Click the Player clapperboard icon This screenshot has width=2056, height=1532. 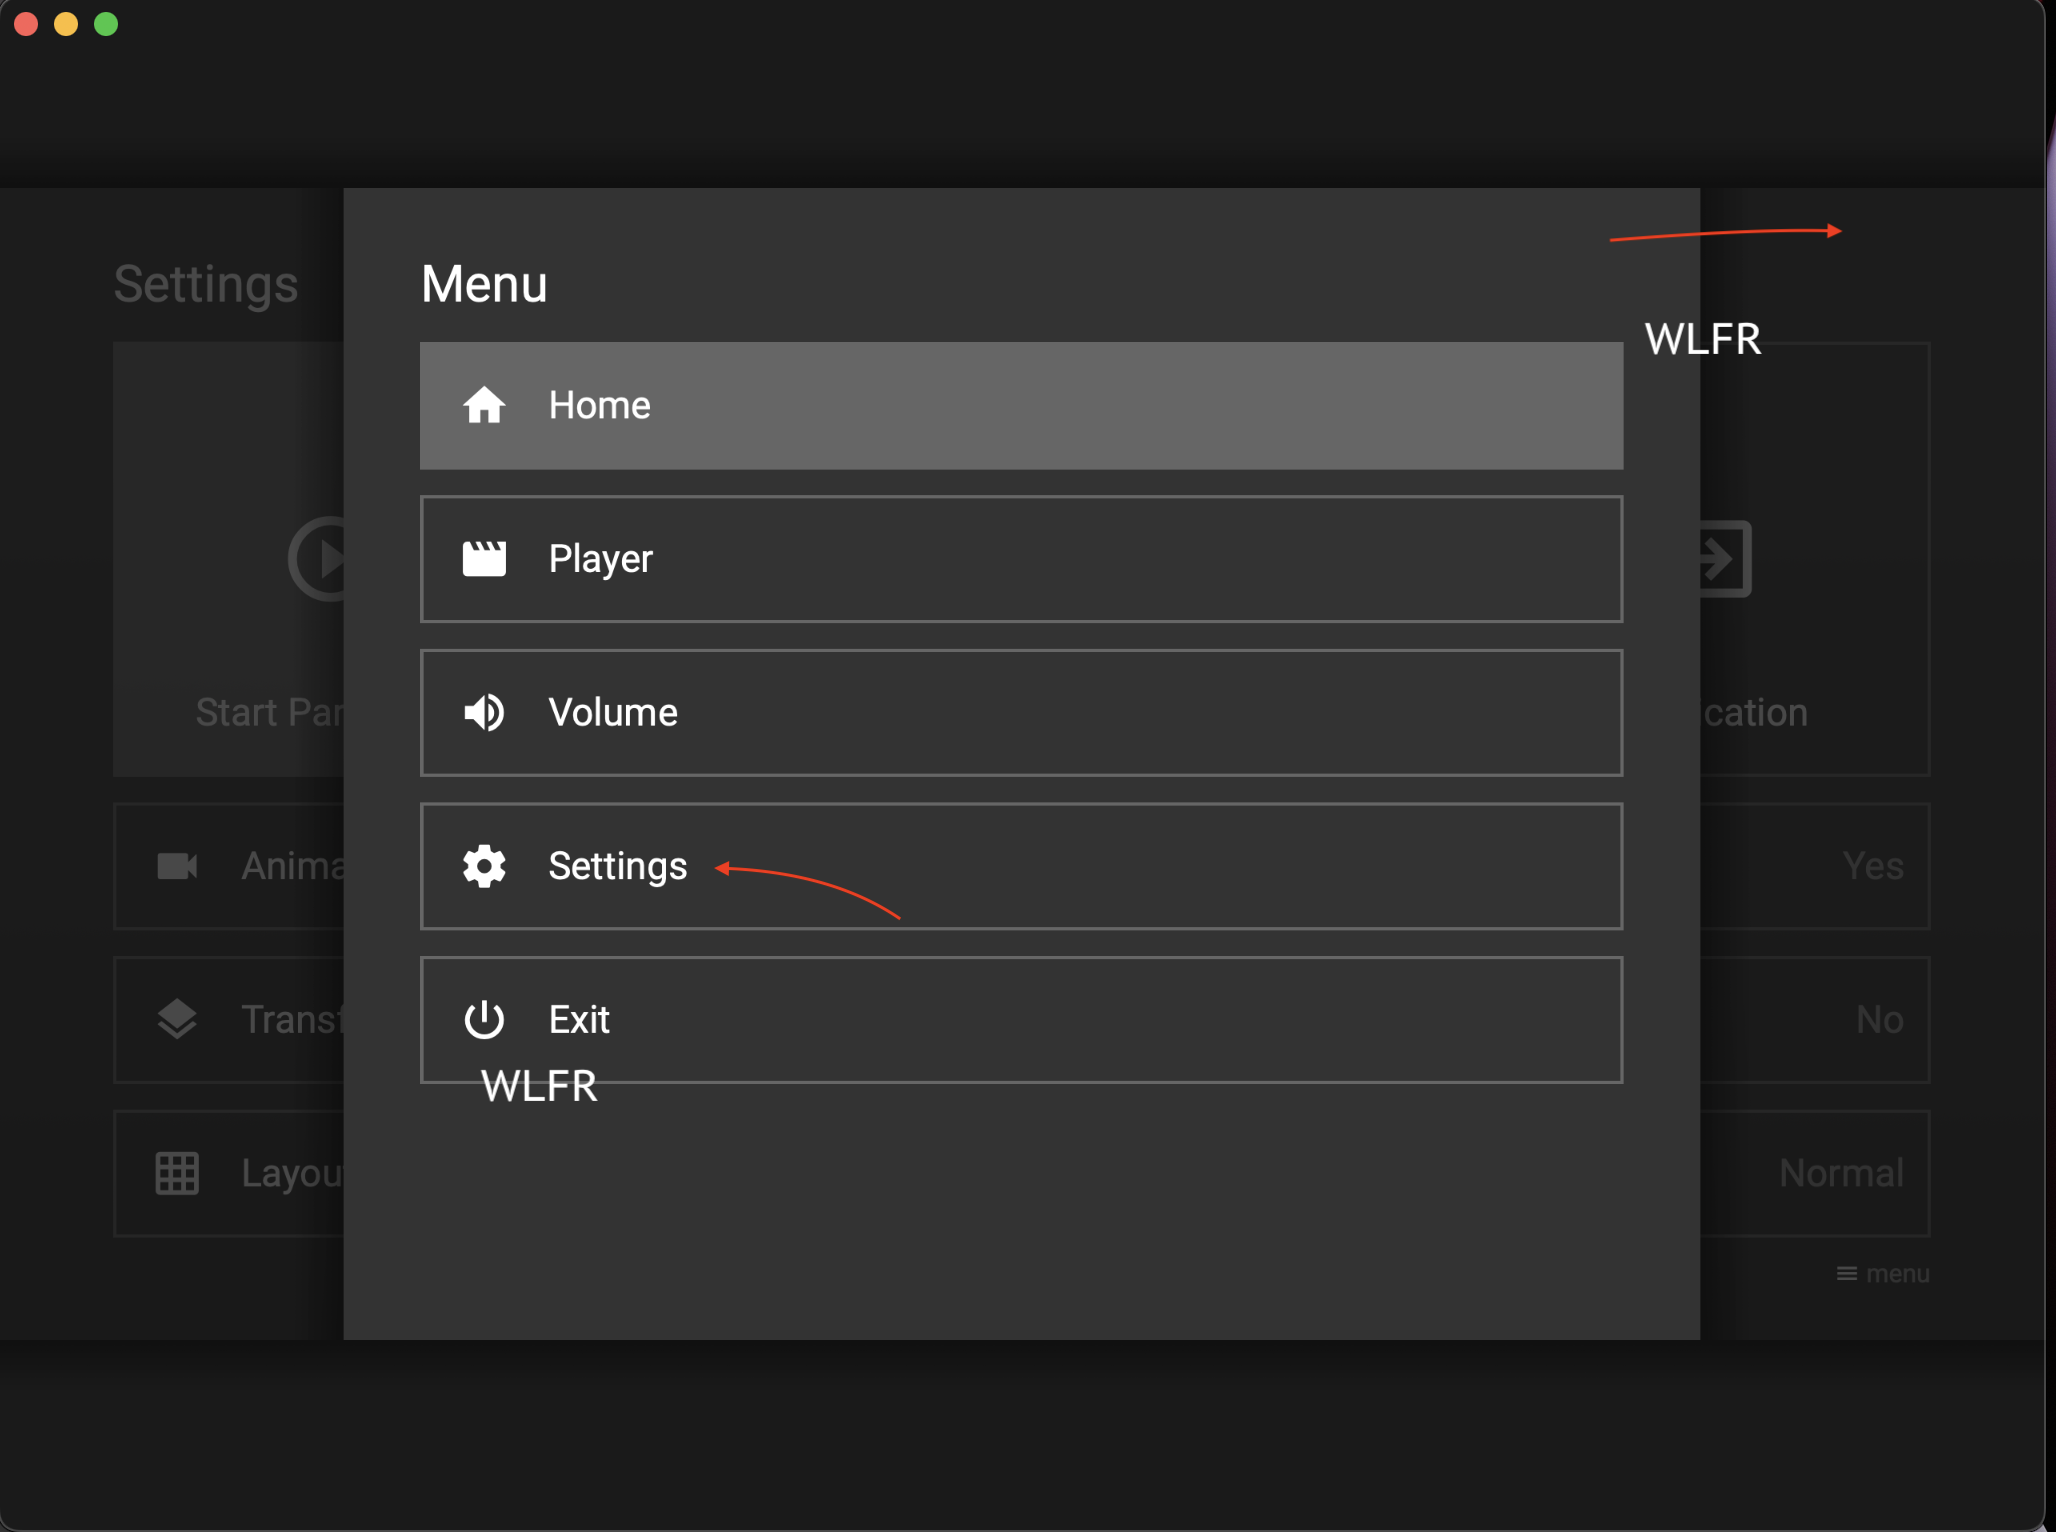click(x=484, y=559)
